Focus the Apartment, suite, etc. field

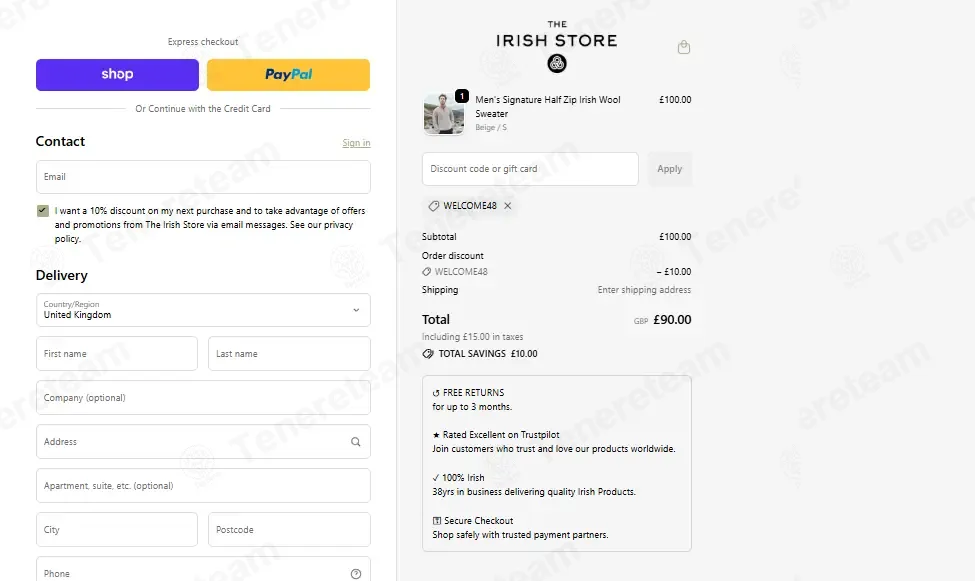[203, 486]
